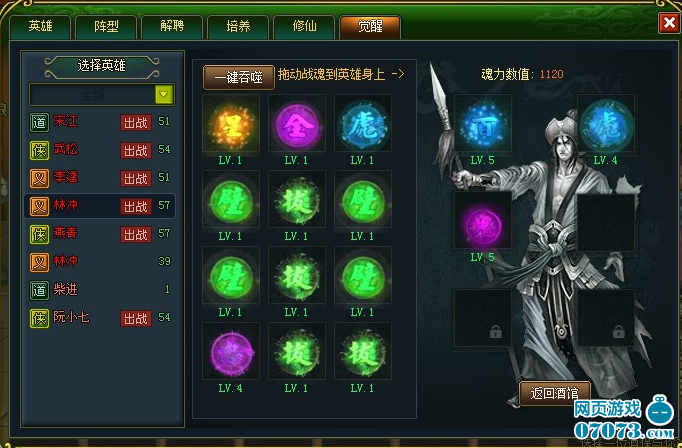Click equipped blue 虎 soul LV.4

605,125
